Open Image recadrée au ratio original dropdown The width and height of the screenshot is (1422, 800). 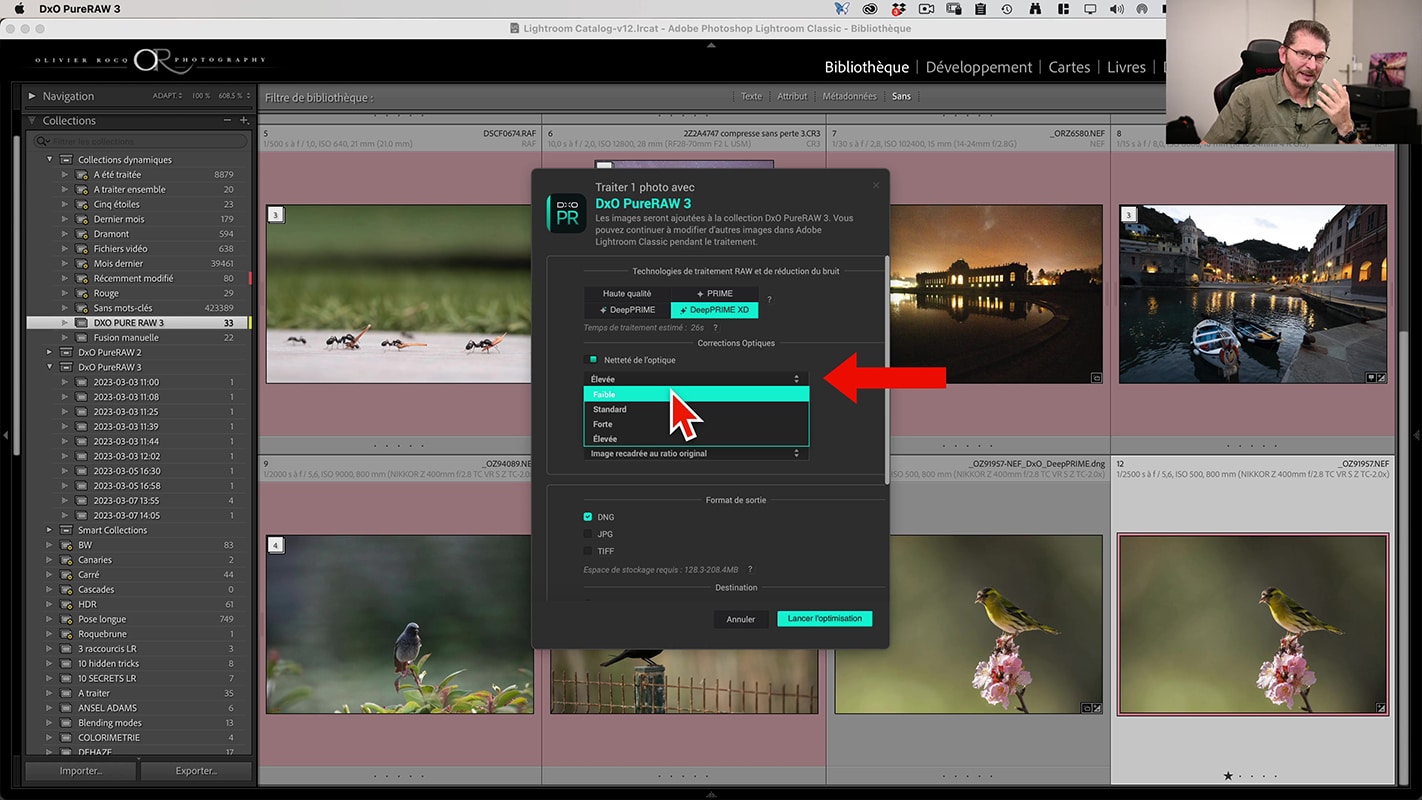click(x=696, y=454)
